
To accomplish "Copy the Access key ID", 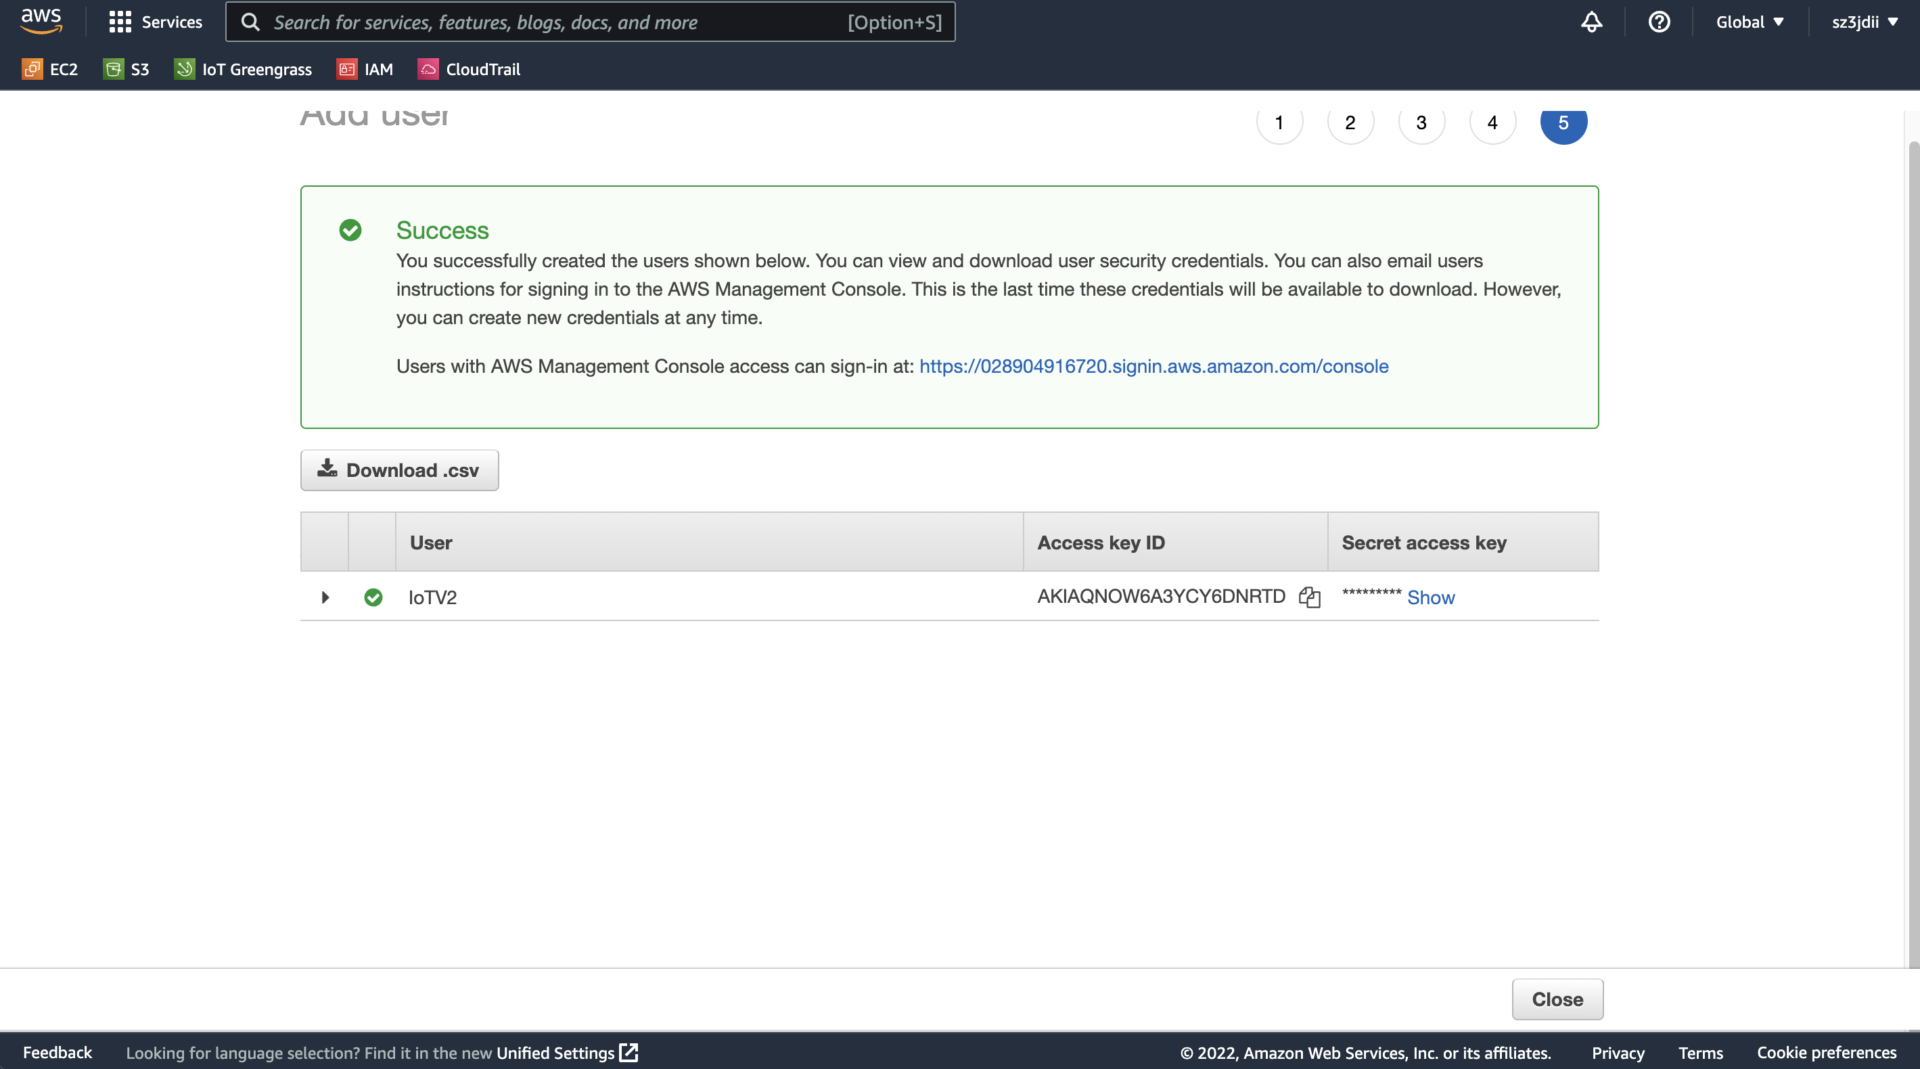I will pyautogui.click(x=1309, y=598).
